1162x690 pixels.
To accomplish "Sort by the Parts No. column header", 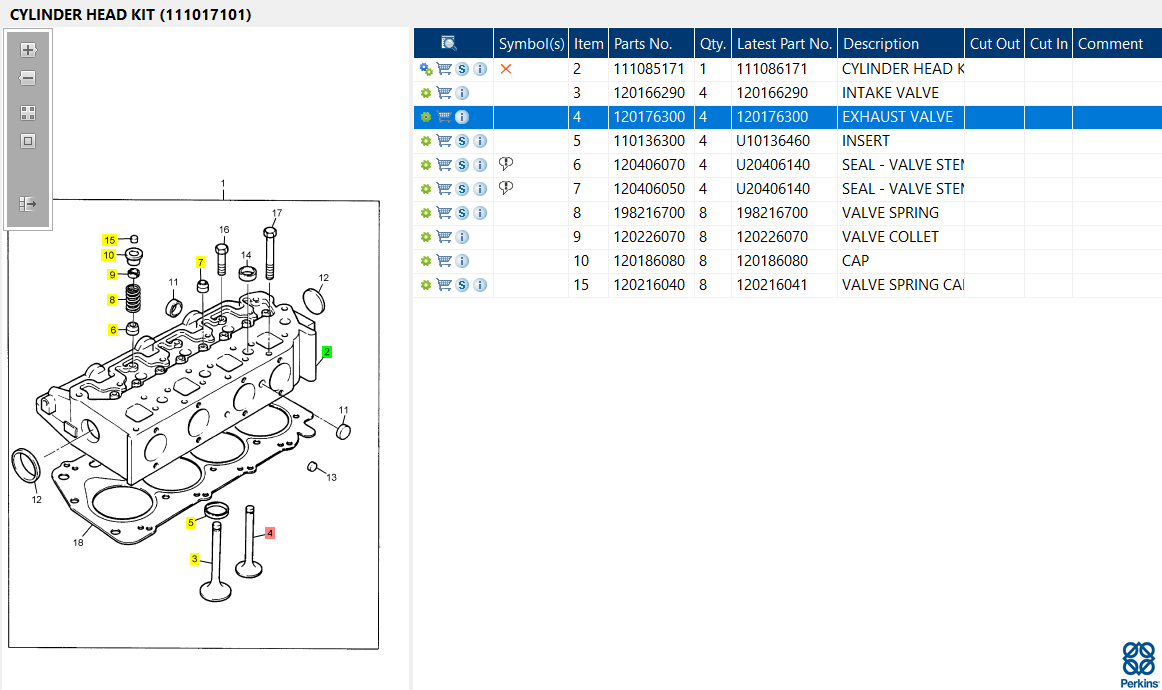I will pos(643,44).
